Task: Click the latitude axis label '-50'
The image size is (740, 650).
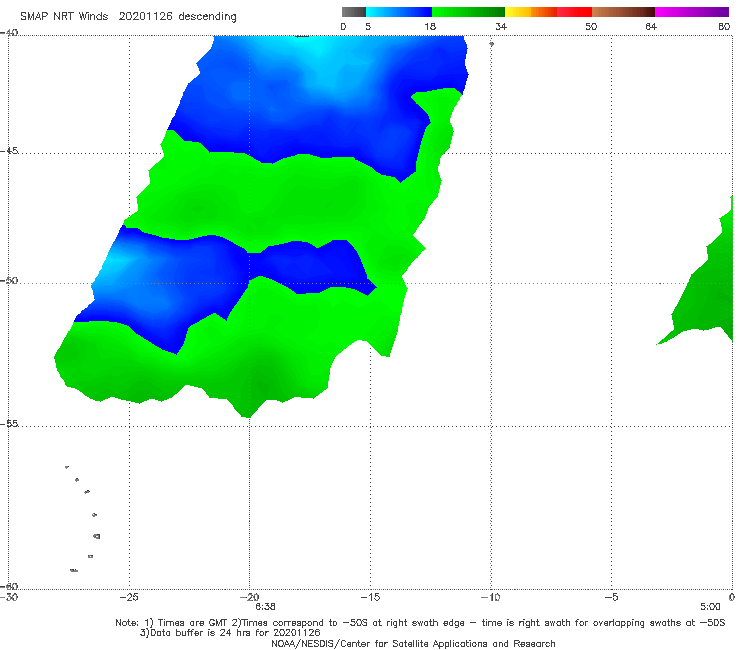Action: [9, 281]
